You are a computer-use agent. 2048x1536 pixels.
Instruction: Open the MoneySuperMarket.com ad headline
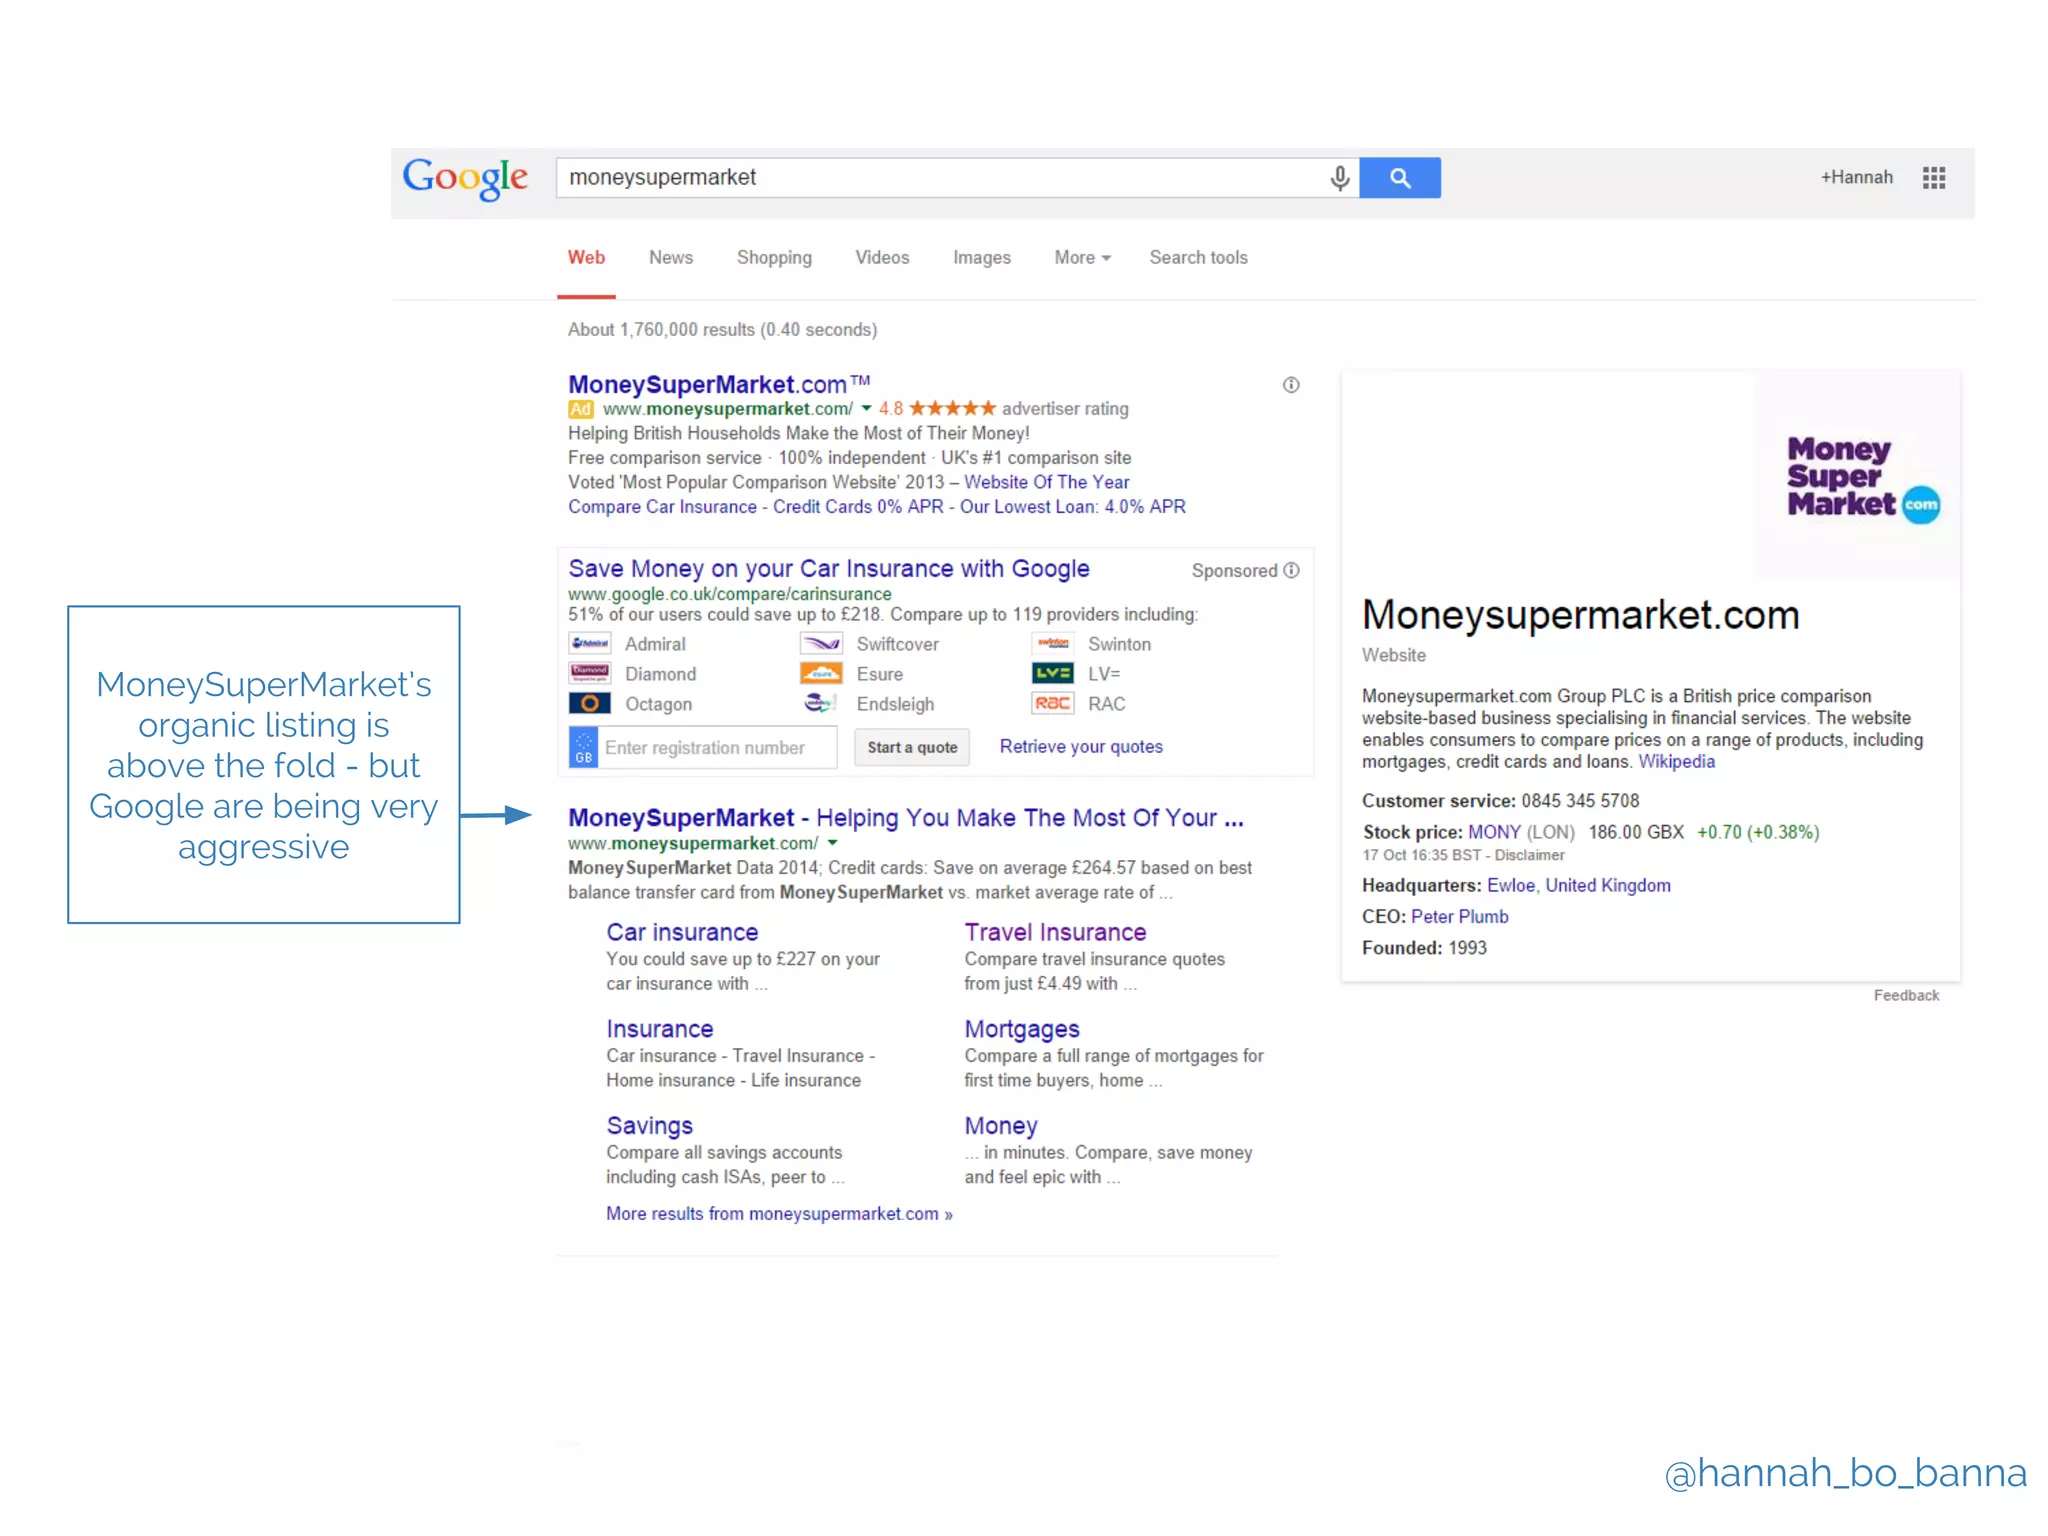tap(719, 384)
